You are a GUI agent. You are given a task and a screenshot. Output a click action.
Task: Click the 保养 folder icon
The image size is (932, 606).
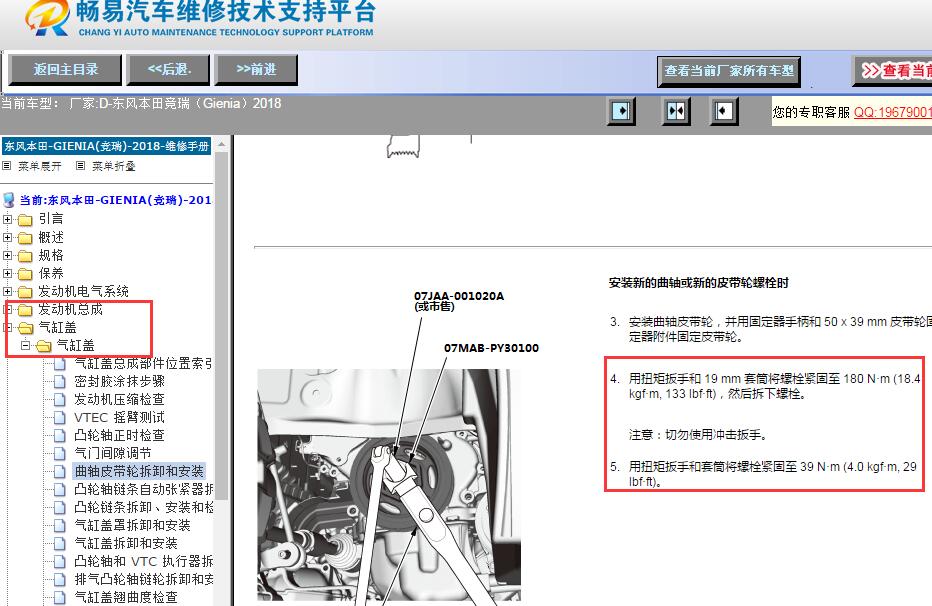point(25,274)
